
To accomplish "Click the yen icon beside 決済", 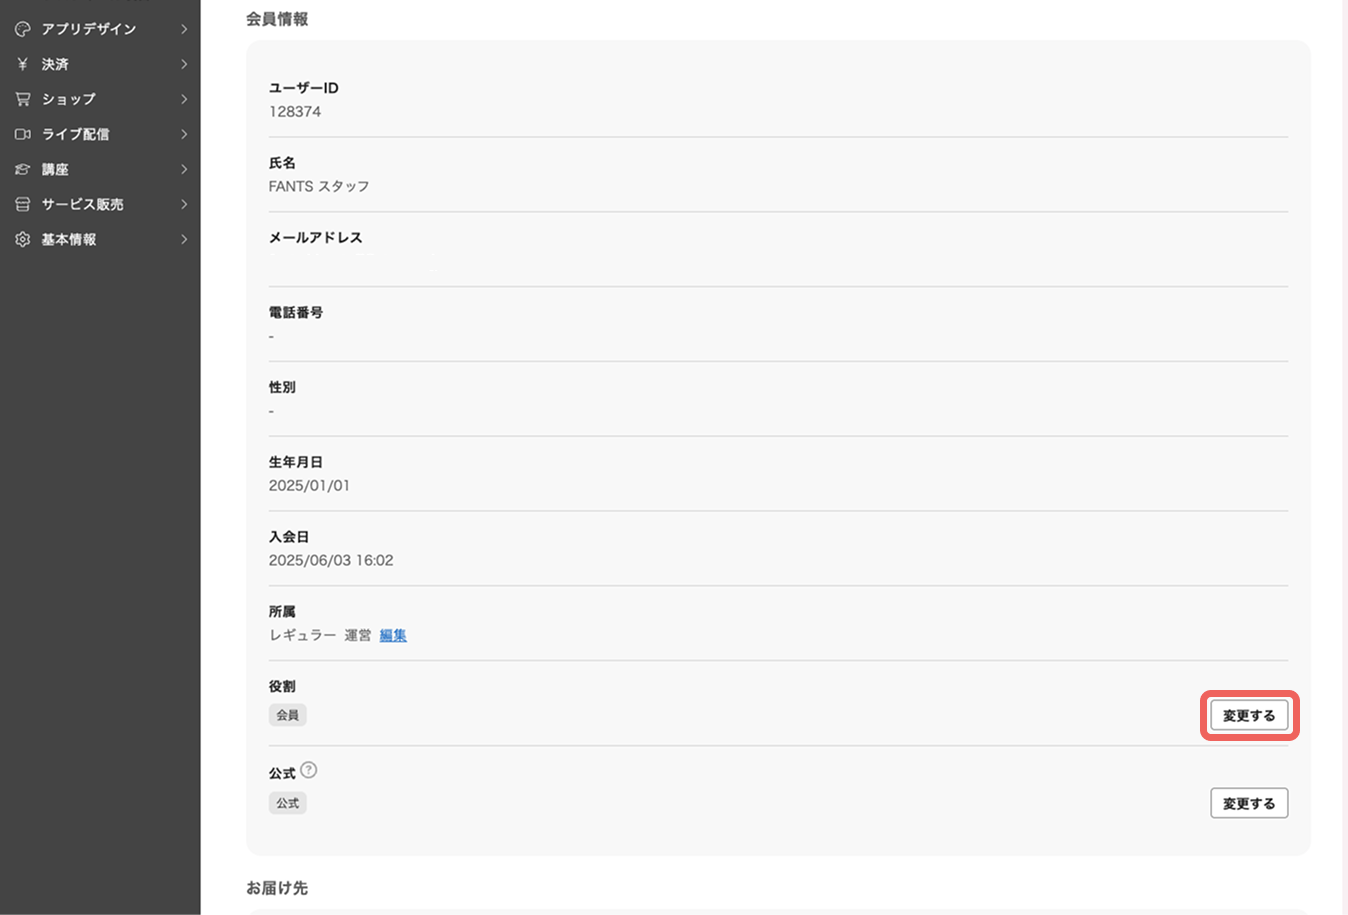I will [22, 64].
